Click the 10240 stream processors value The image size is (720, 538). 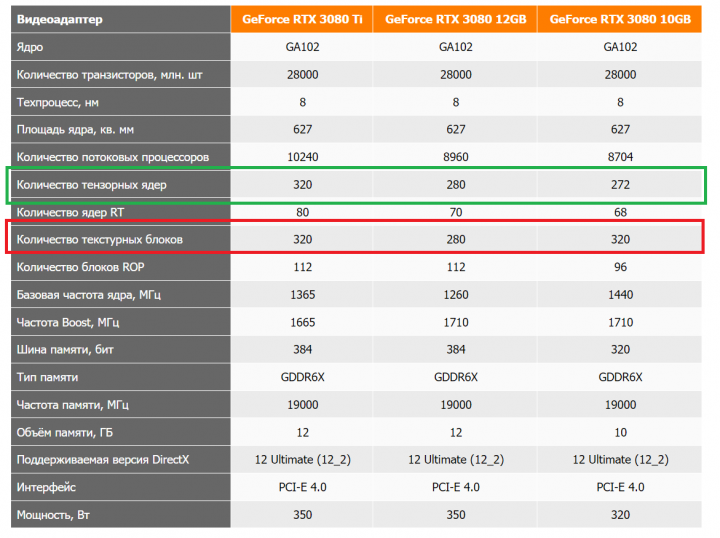(x=303, y=157)
